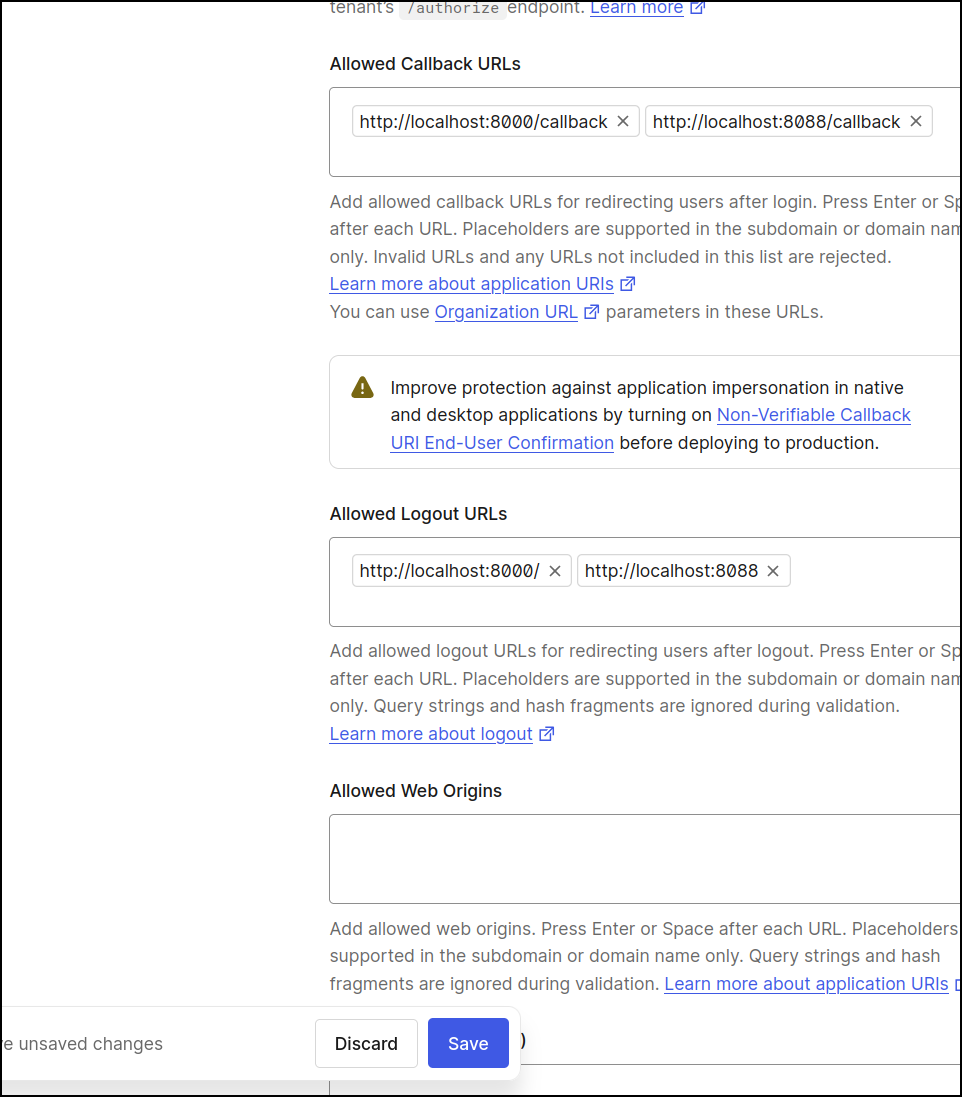The image size is (962, 1097).
Task: Remove the localhost:8088/callback URL chip
Action: point(916,121)
